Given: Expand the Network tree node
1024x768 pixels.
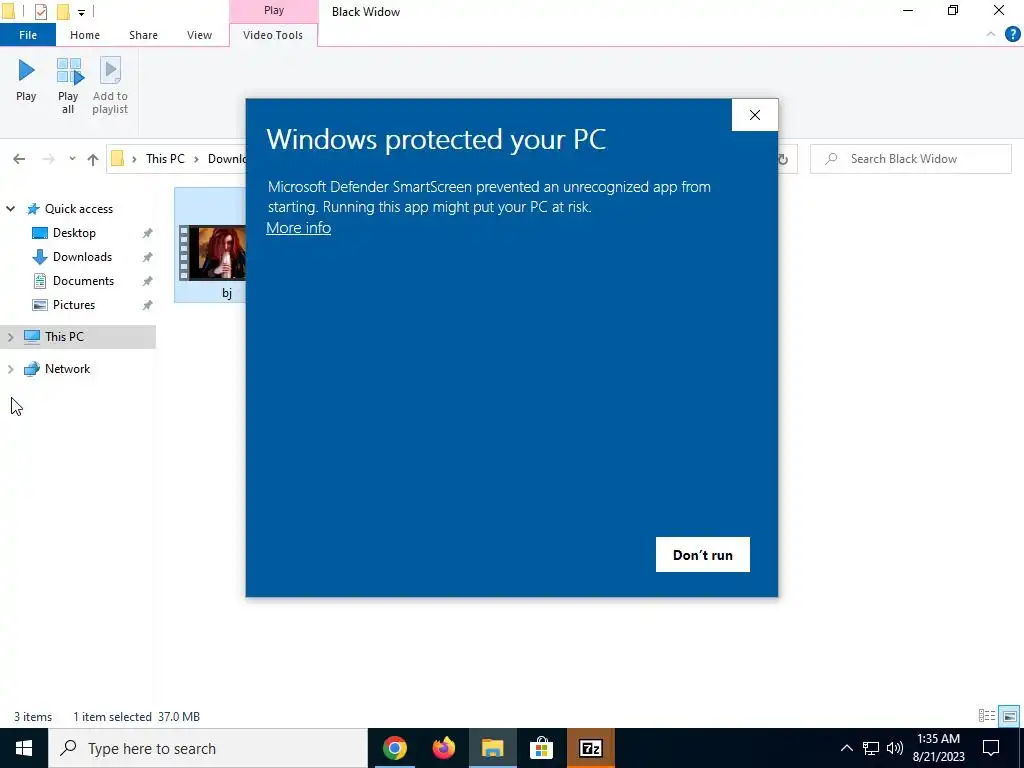Looking at the screenshot, I should [10, 369].
